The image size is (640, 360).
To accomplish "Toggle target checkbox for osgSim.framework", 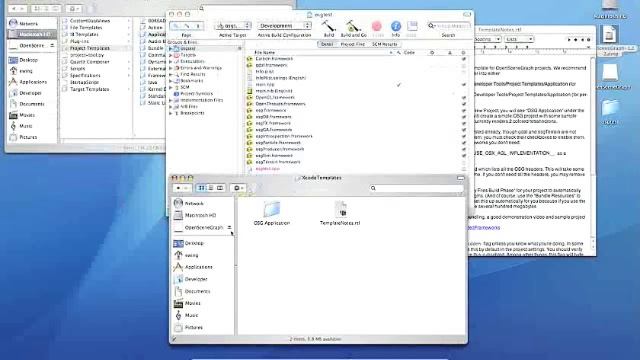I will click(463, 156).
